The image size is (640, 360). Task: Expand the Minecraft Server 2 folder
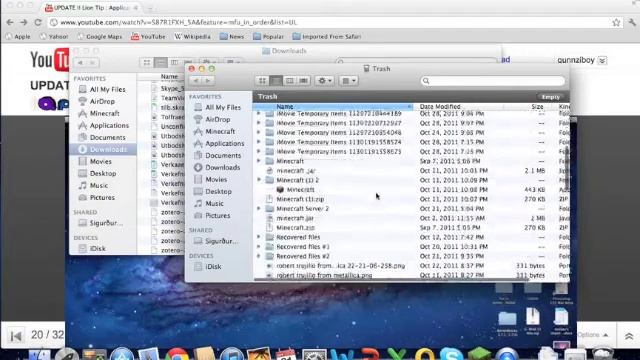point(258,209)
